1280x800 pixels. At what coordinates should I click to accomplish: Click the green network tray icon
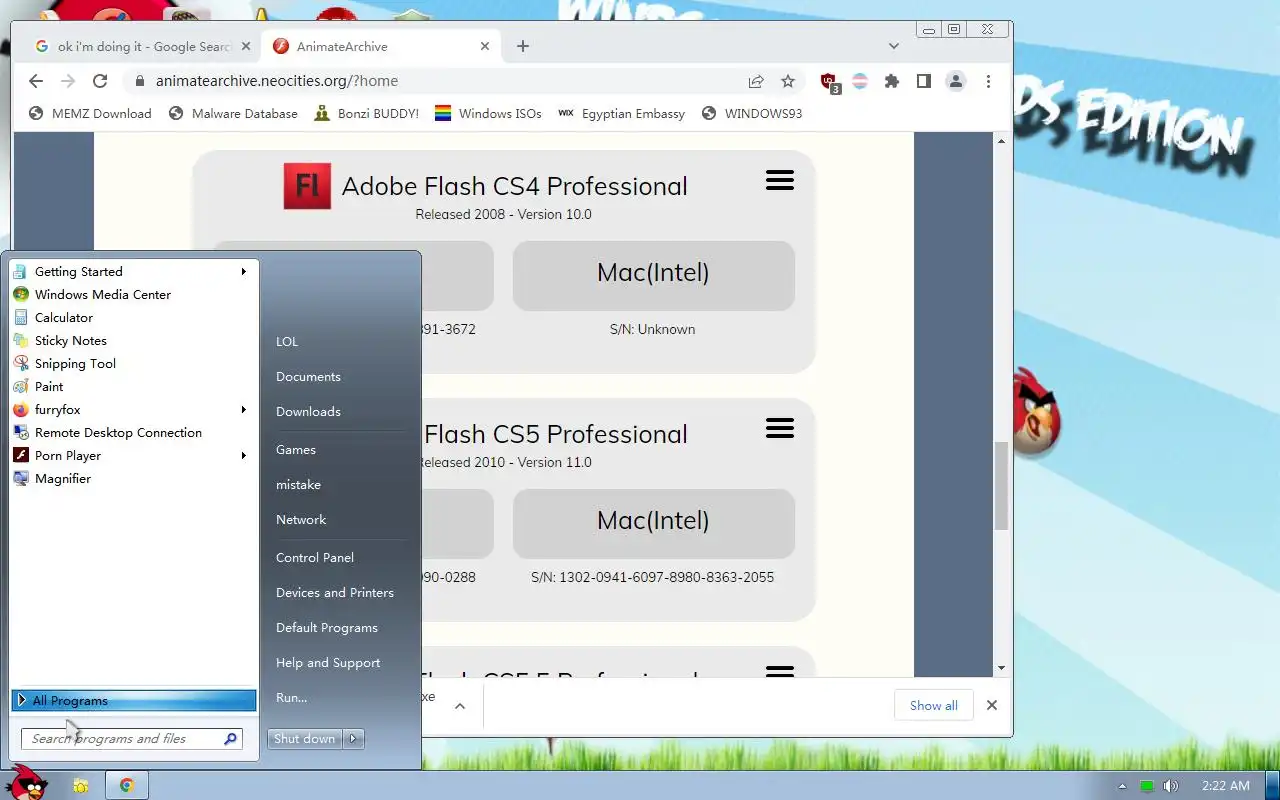point(1147,786)
